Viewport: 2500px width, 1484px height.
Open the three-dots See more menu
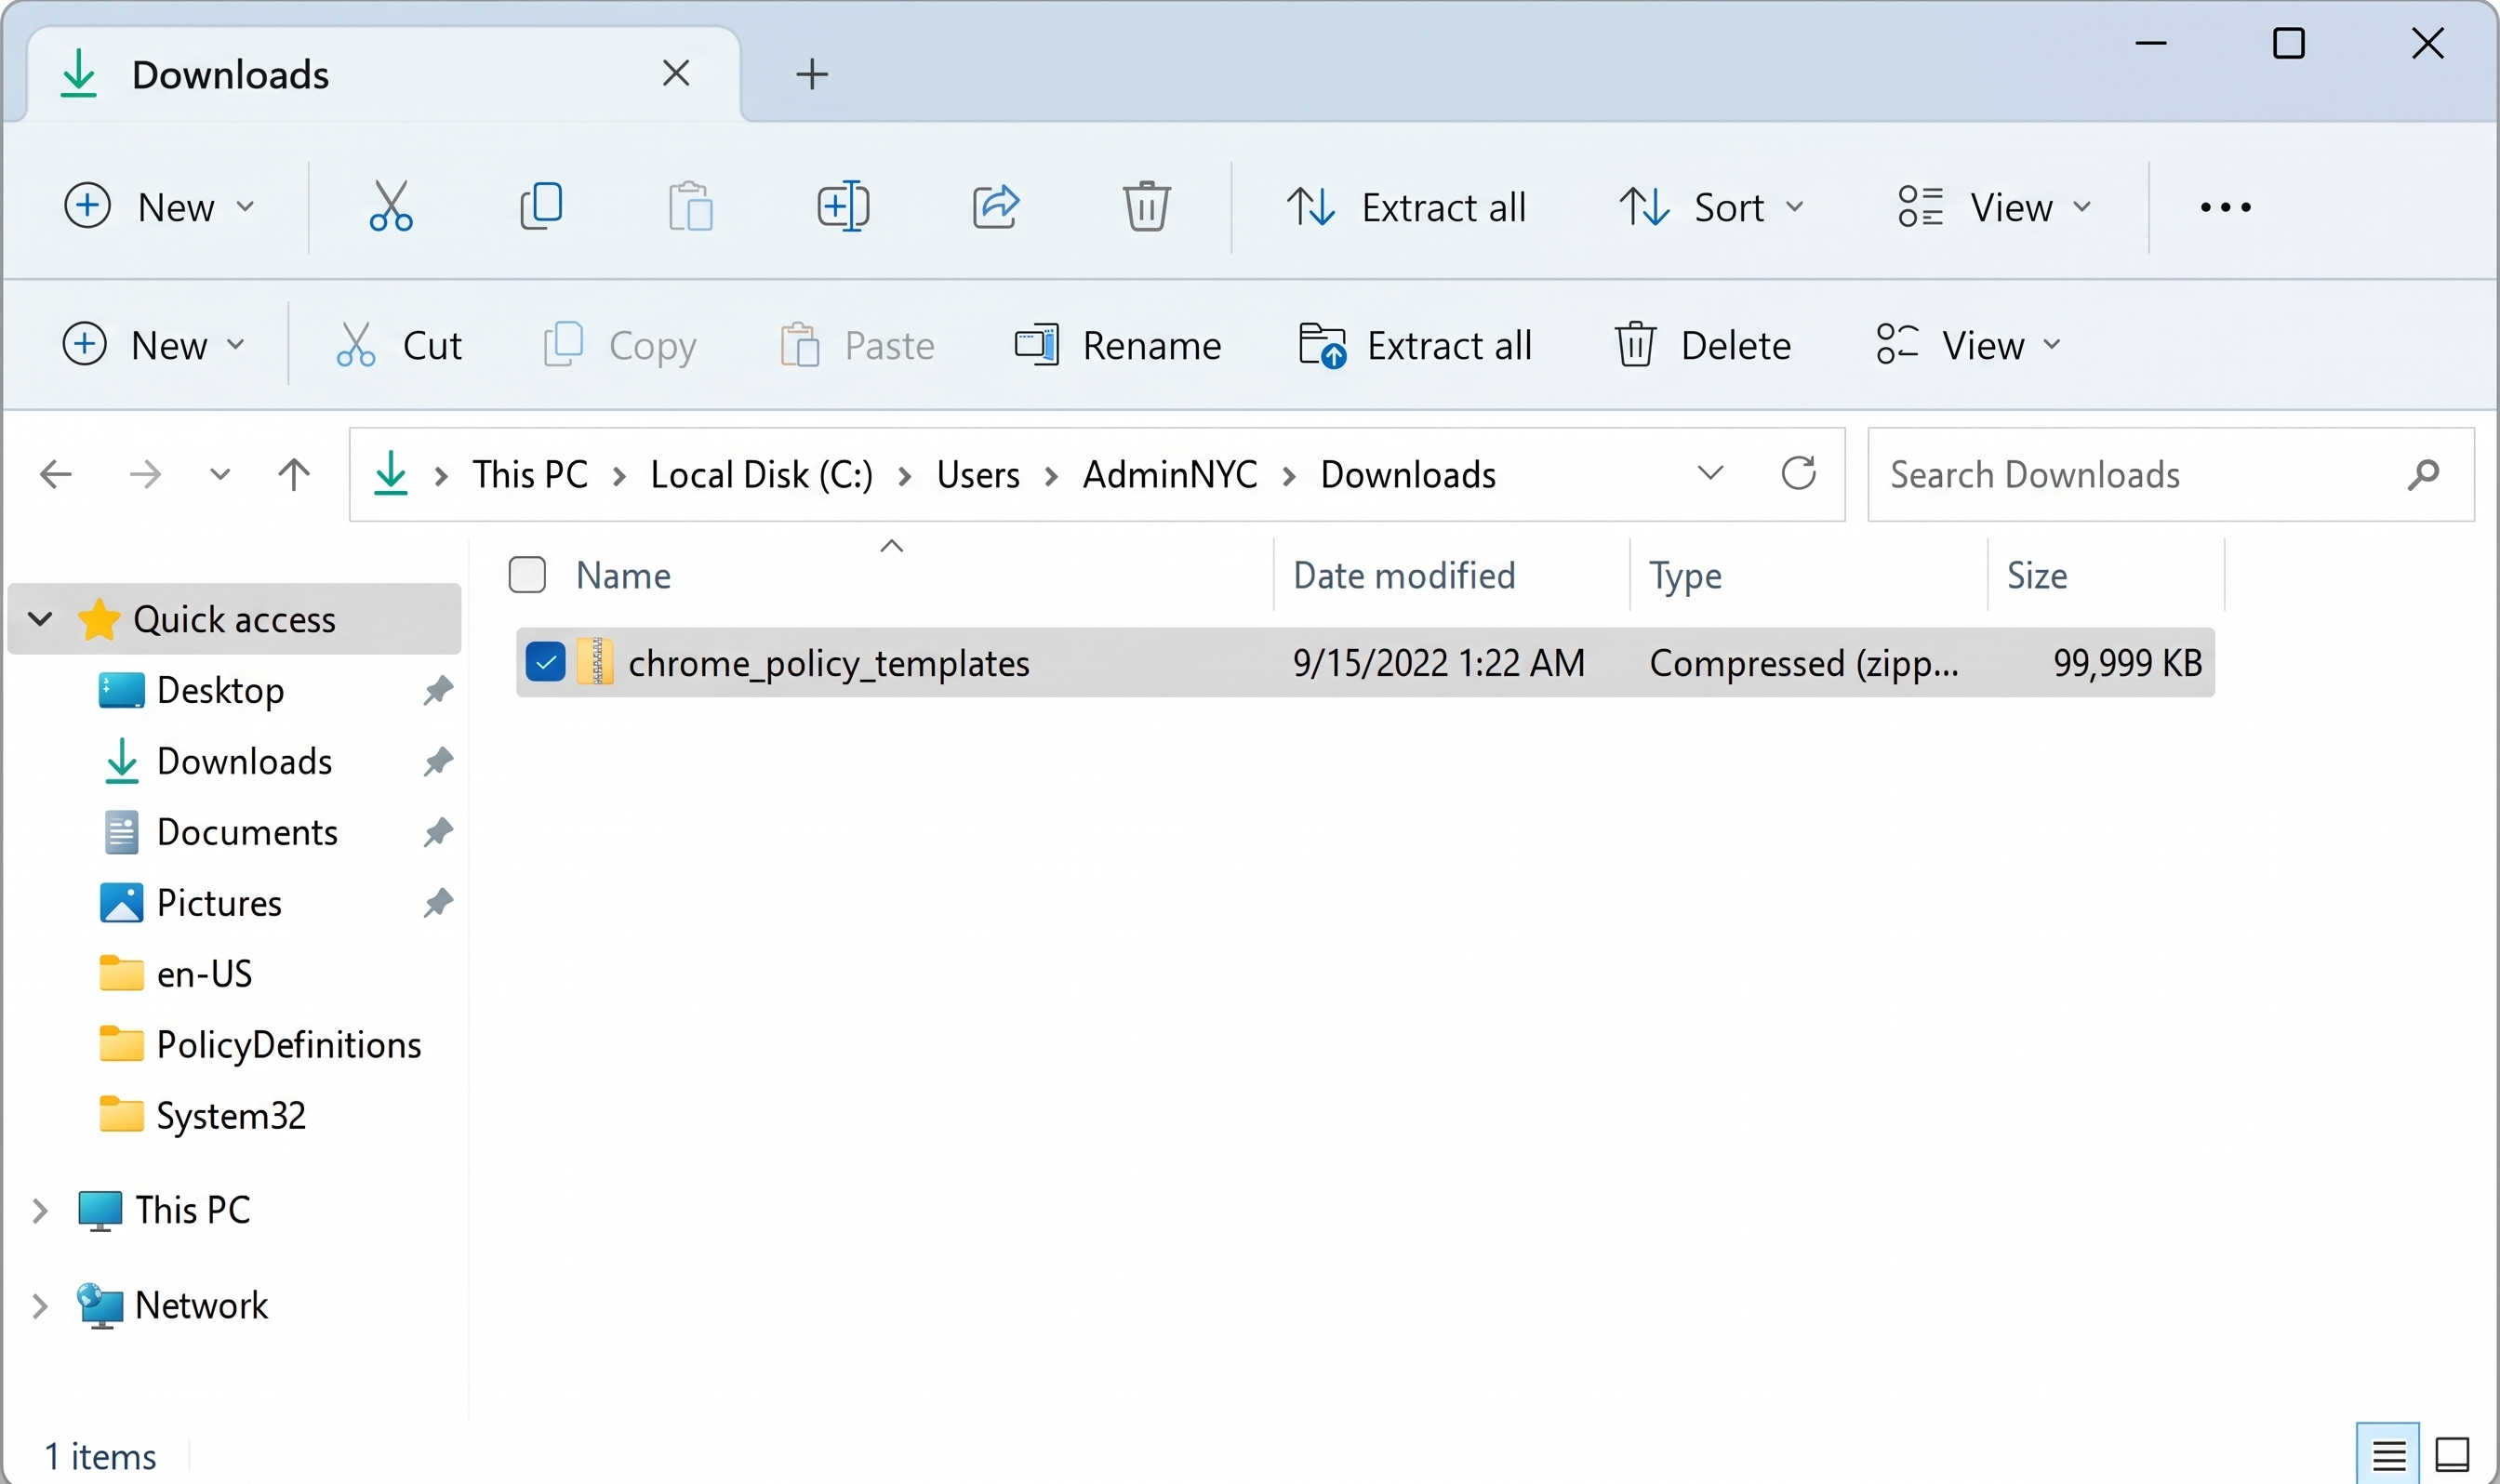click(2225, 208)
